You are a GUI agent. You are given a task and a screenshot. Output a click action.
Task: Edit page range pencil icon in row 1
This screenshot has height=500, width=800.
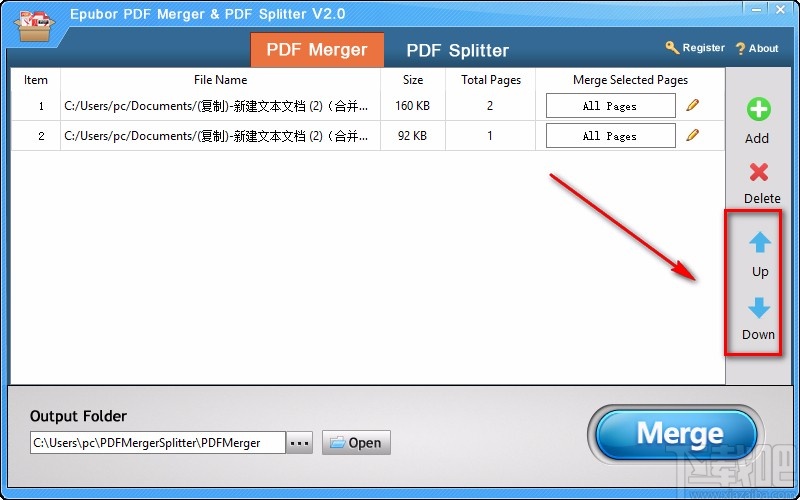pyautogui.click(x=692, y=105)
